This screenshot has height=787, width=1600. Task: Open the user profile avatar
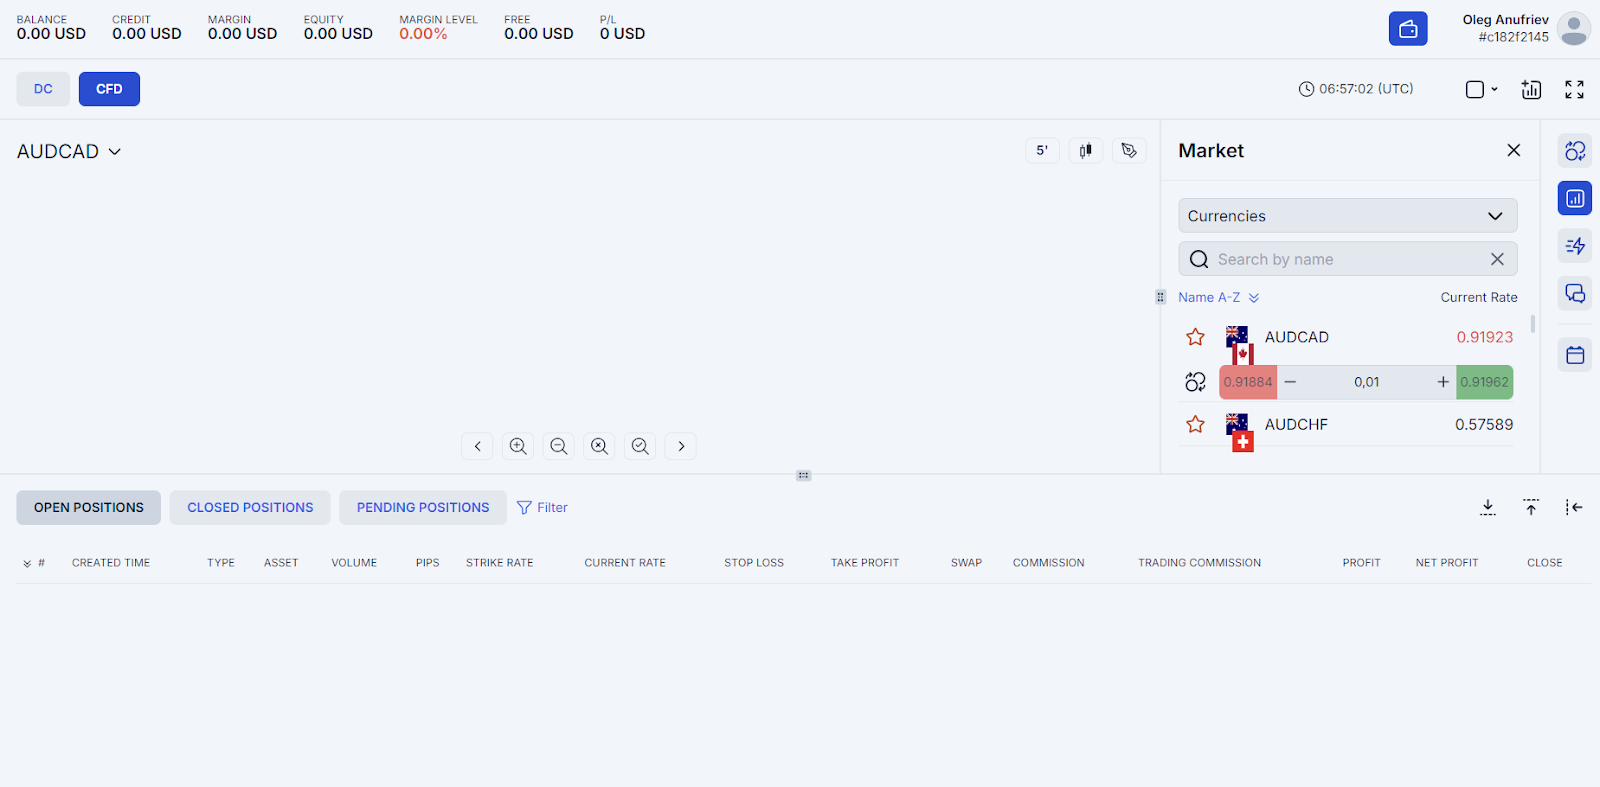[x=1574, y=29]
